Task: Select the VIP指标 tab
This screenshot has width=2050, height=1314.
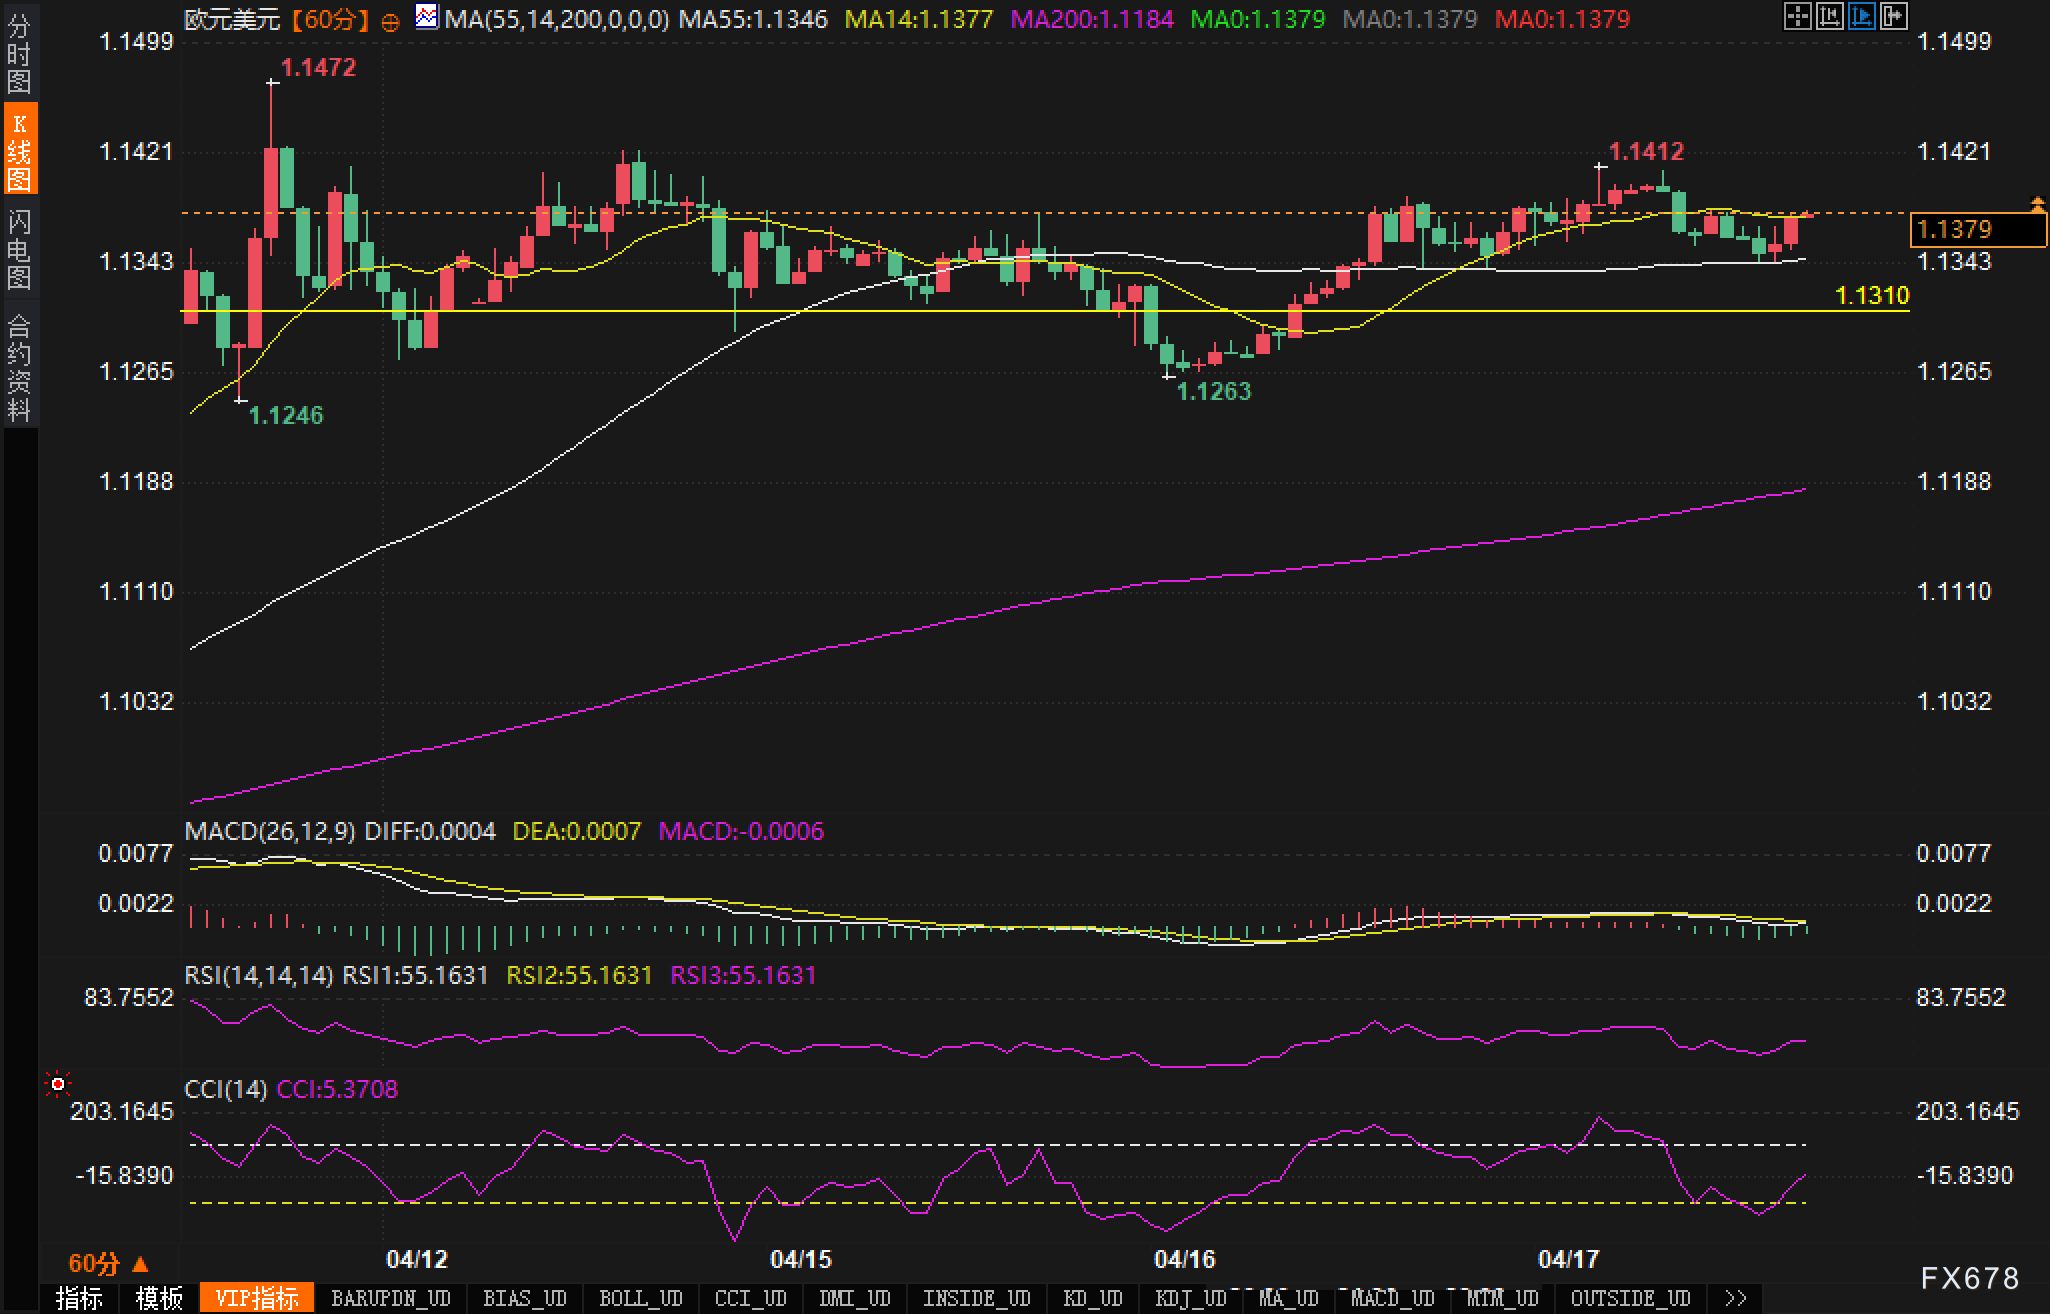Action: click(257, 1298)
